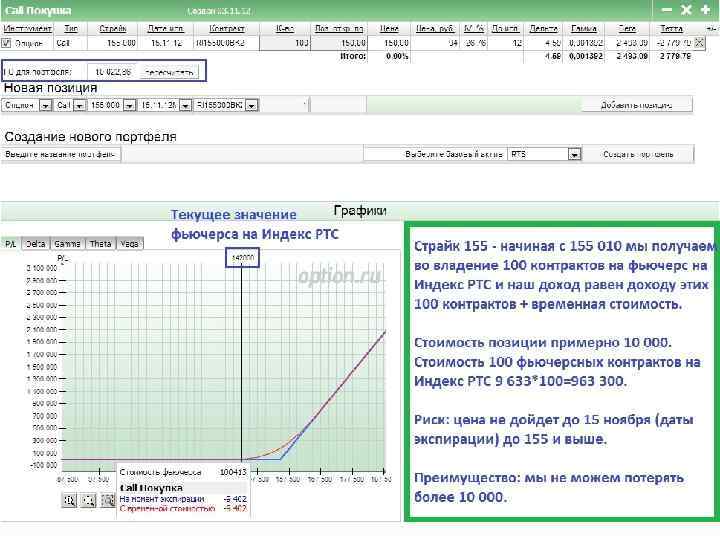Click the пересчитать recalculate button
This screenshot has height=540, width=720.
coord(168,73)
